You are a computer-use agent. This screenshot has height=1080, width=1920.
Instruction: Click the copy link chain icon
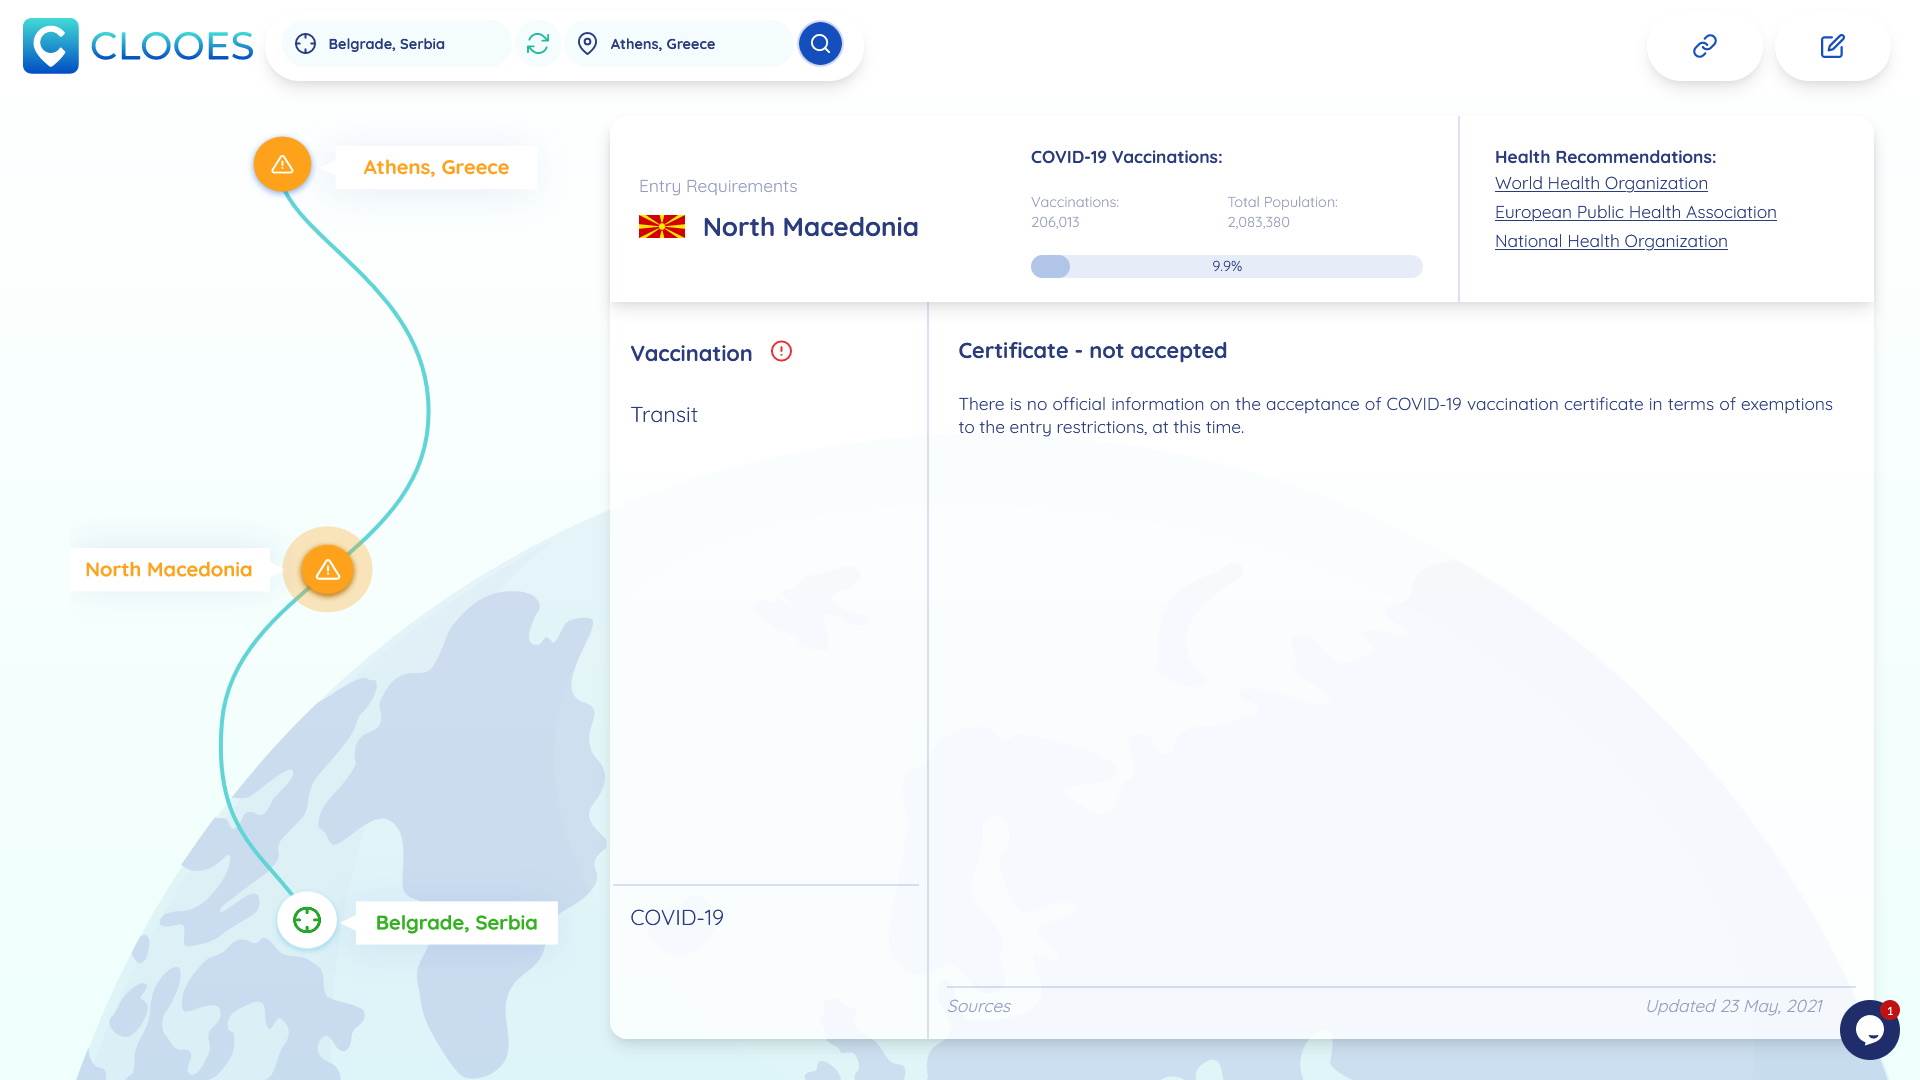pyautogui.click(x=1704, y=46)
